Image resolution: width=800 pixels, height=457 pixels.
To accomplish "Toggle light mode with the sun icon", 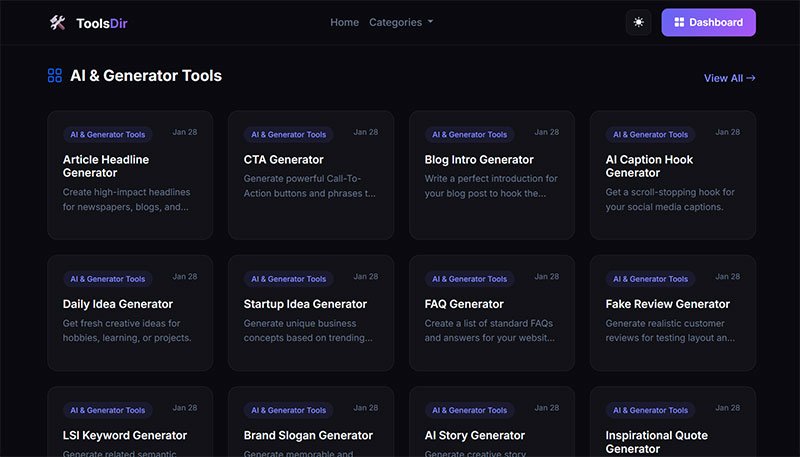I will coord(638,22).
